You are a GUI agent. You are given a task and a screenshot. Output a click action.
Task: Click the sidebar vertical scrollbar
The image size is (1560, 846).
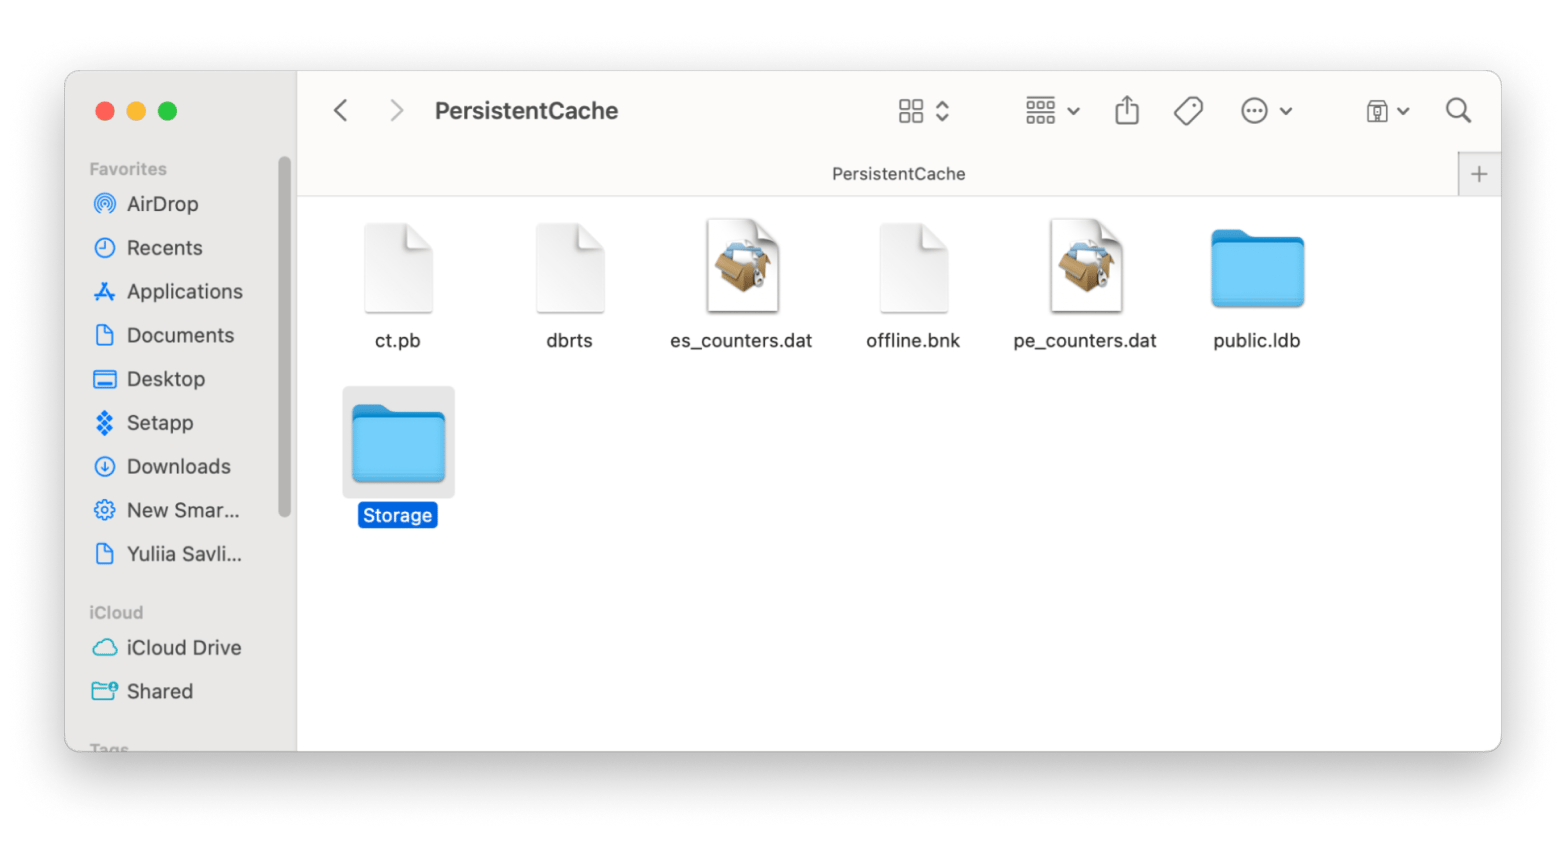(284, 336)
